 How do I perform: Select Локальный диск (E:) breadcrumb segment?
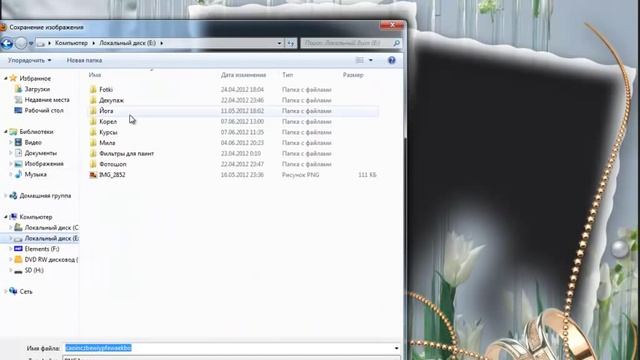coord(127,43)
